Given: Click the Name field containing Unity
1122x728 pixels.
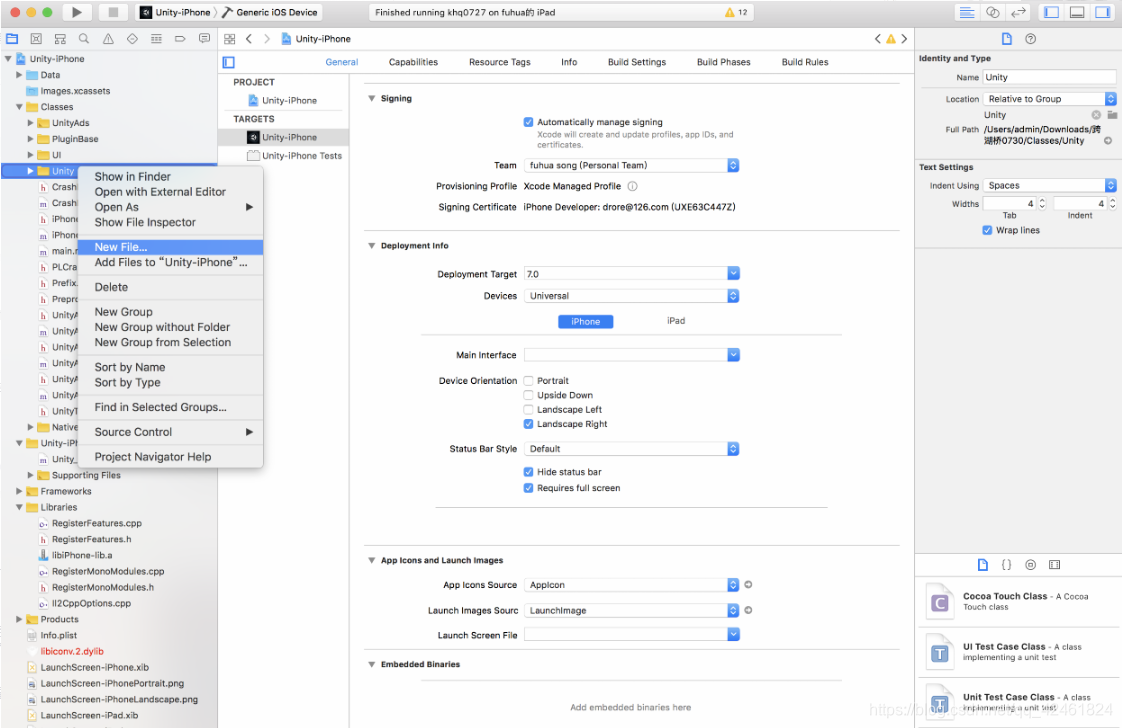Looking at the screenshot, I should 1049,77.
